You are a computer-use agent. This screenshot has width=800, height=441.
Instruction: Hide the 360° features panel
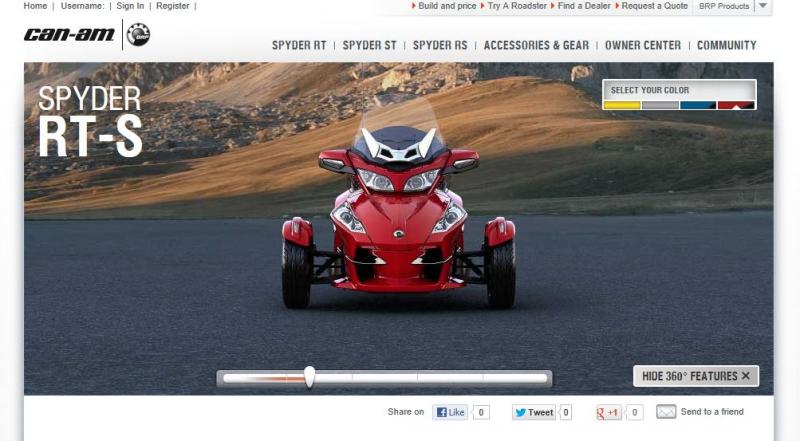click(696, 376)
